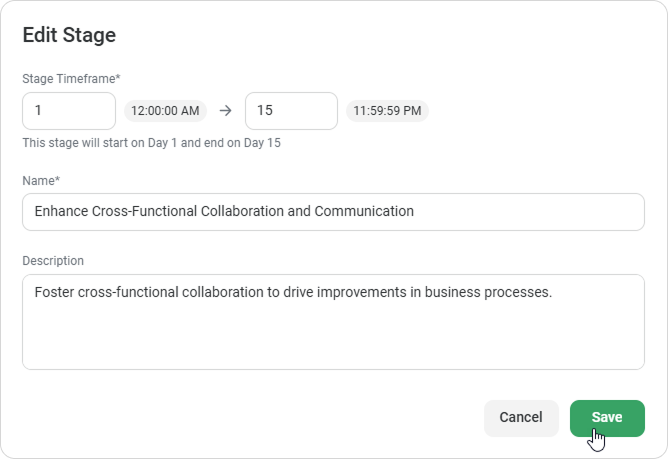Viewport: 668px width, 459px height.
Task: Focus the end day field showing 15
Action: 291,111
